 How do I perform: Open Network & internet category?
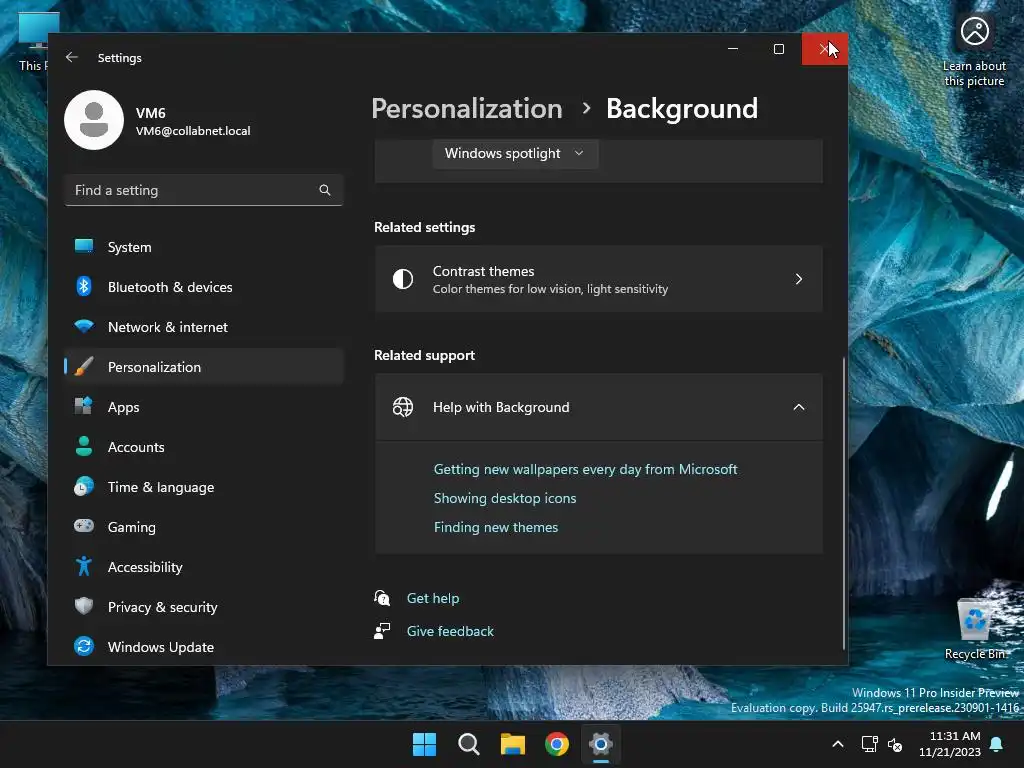[x=204, y=327]
